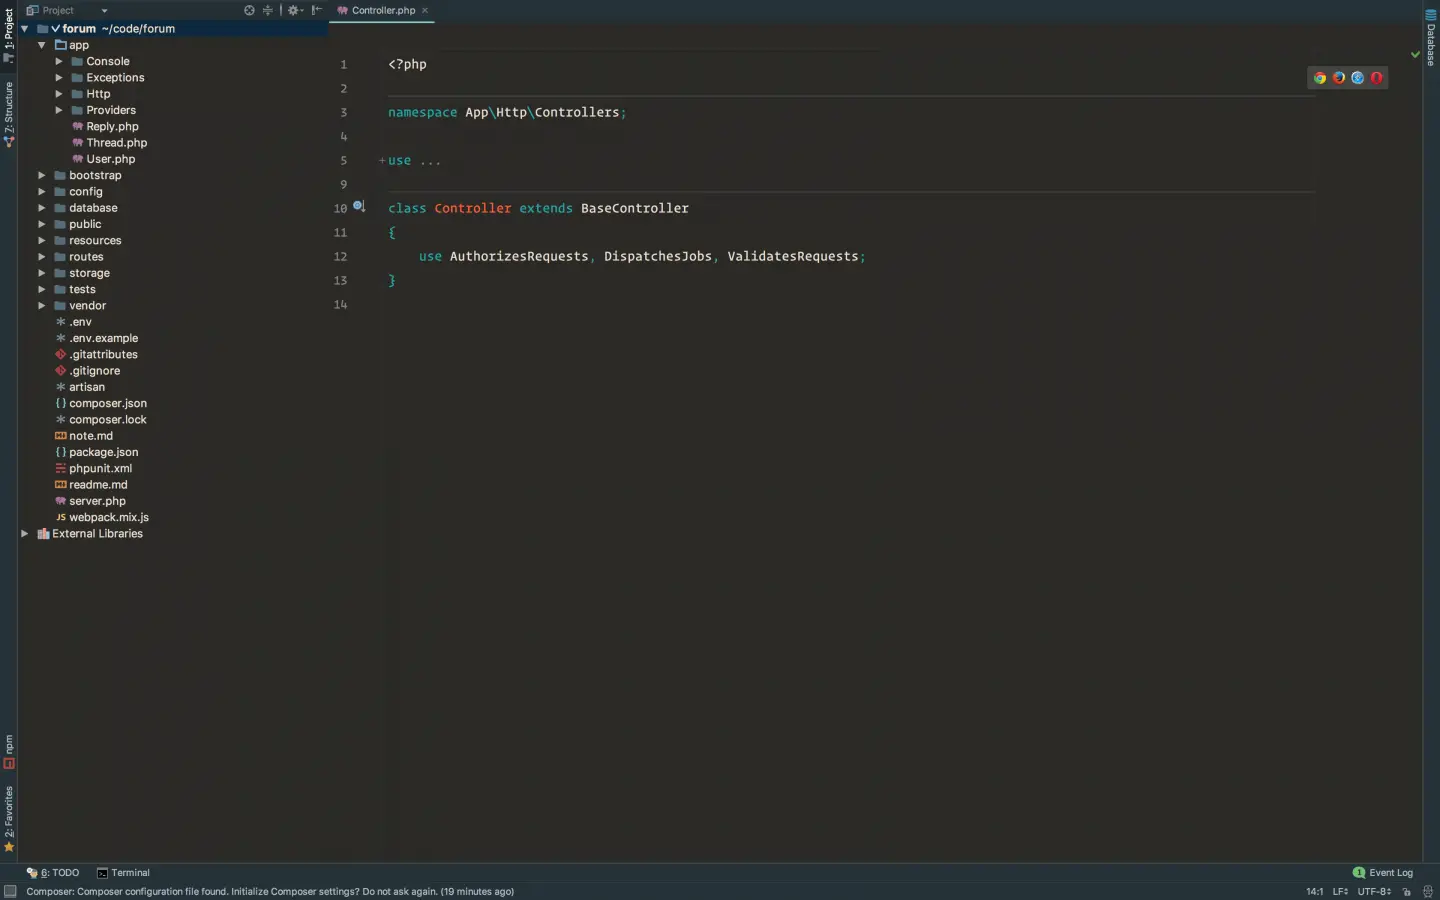The height and width of the screenshot is (900, 1440).
Task: Select the .env file
Action: pyautogui.click(x=80, y=322)
